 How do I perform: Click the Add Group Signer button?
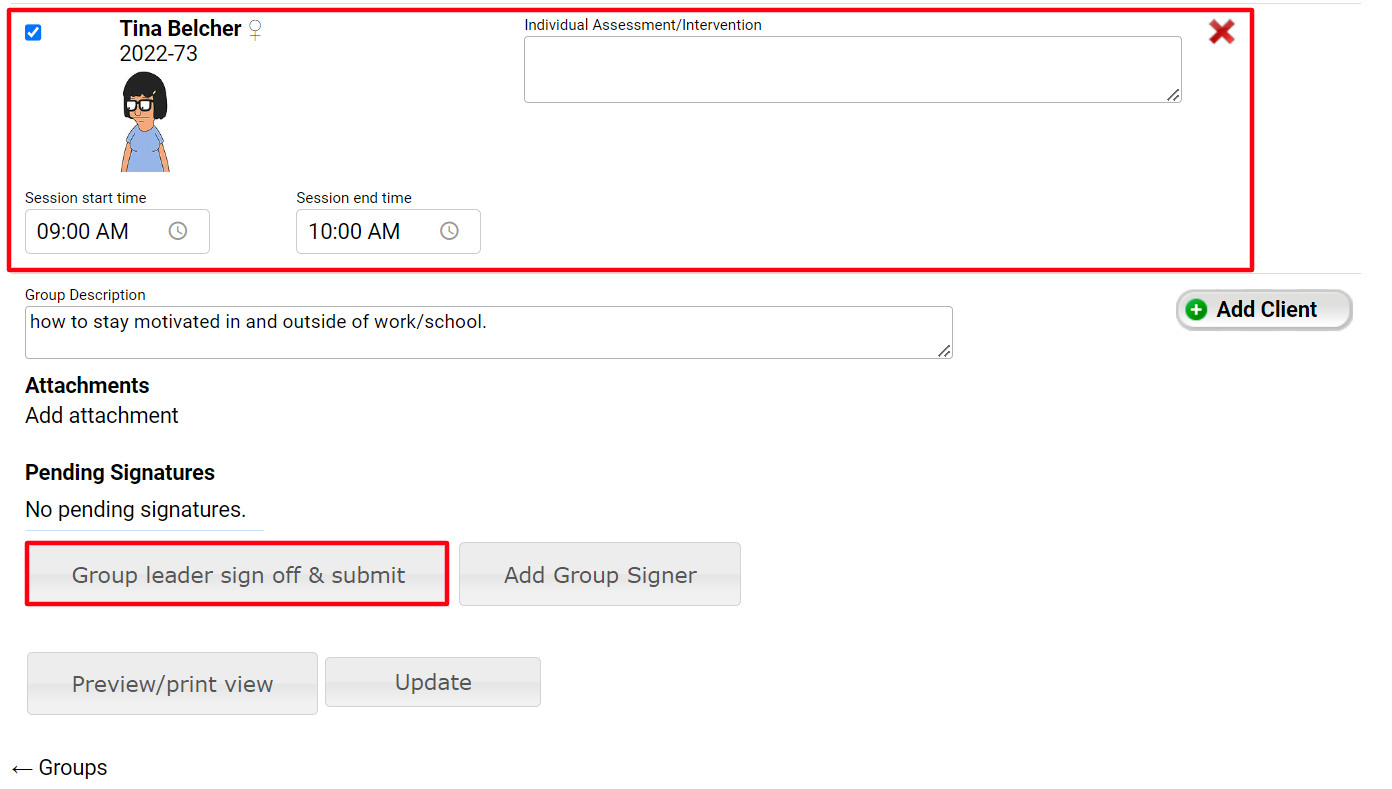599,574
